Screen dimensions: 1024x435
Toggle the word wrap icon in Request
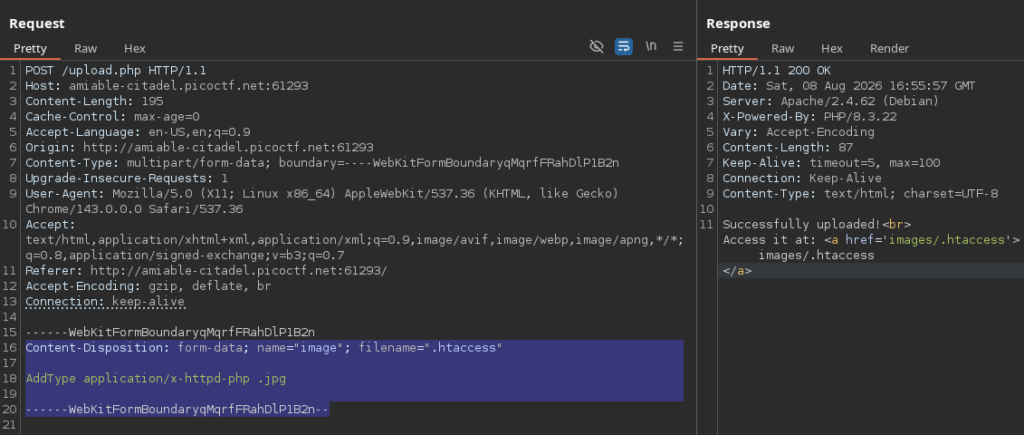point(624,47)
